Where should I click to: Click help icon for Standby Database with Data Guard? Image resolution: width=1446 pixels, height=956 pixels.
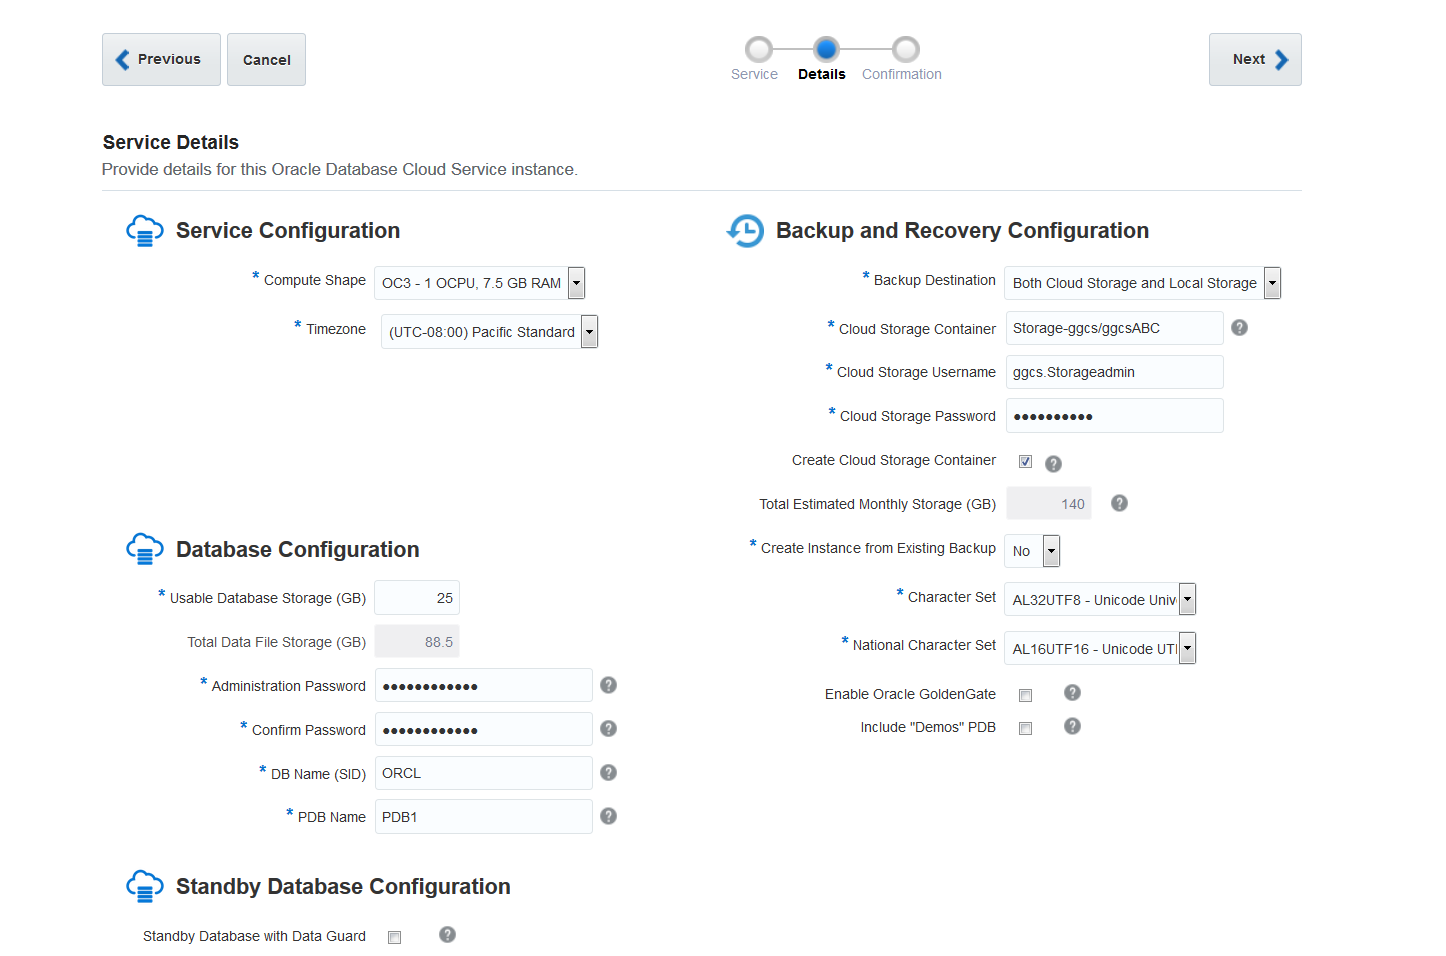click(x=447, y=934)
